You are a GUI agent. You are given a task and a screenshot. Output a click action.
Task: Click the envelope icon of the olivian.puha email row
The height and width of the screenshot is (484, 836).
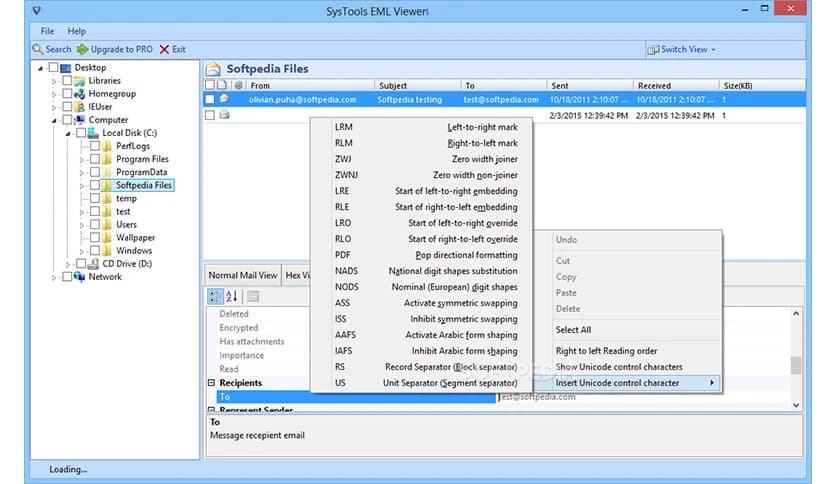point(224,99)
